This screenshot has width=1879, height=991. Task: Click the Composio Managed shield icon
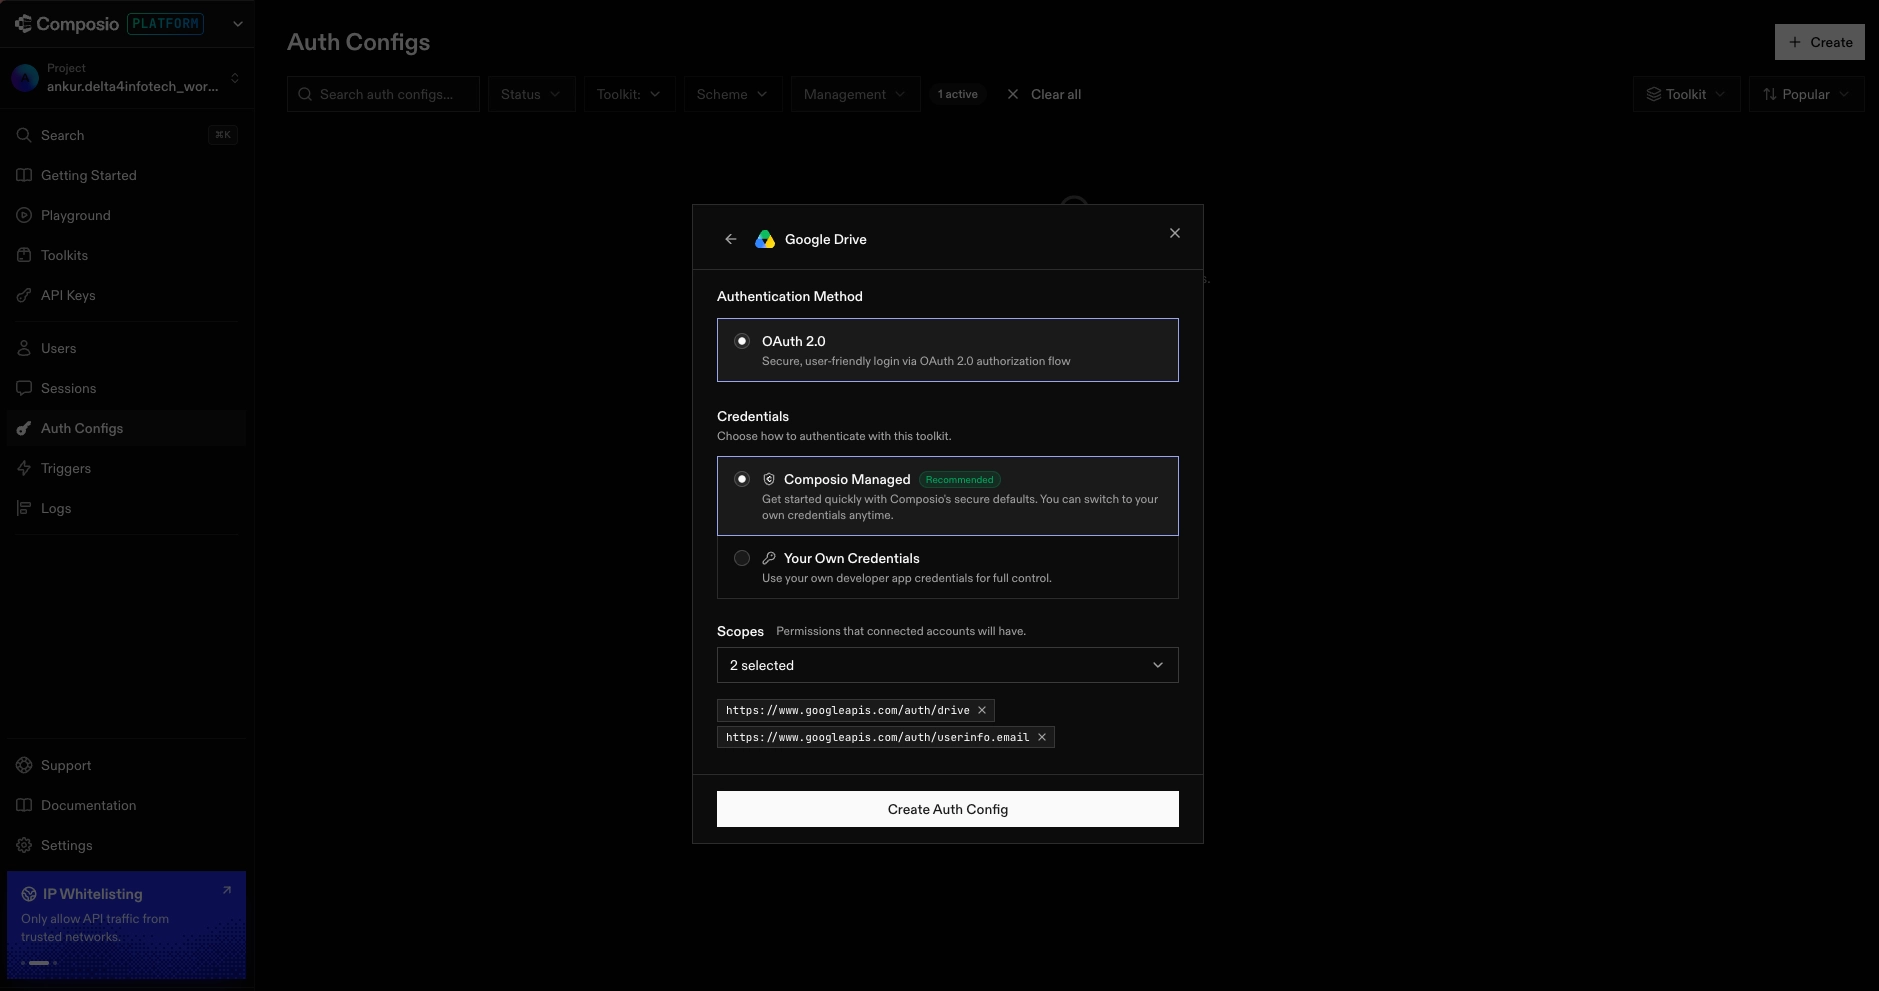click(769, 479)
